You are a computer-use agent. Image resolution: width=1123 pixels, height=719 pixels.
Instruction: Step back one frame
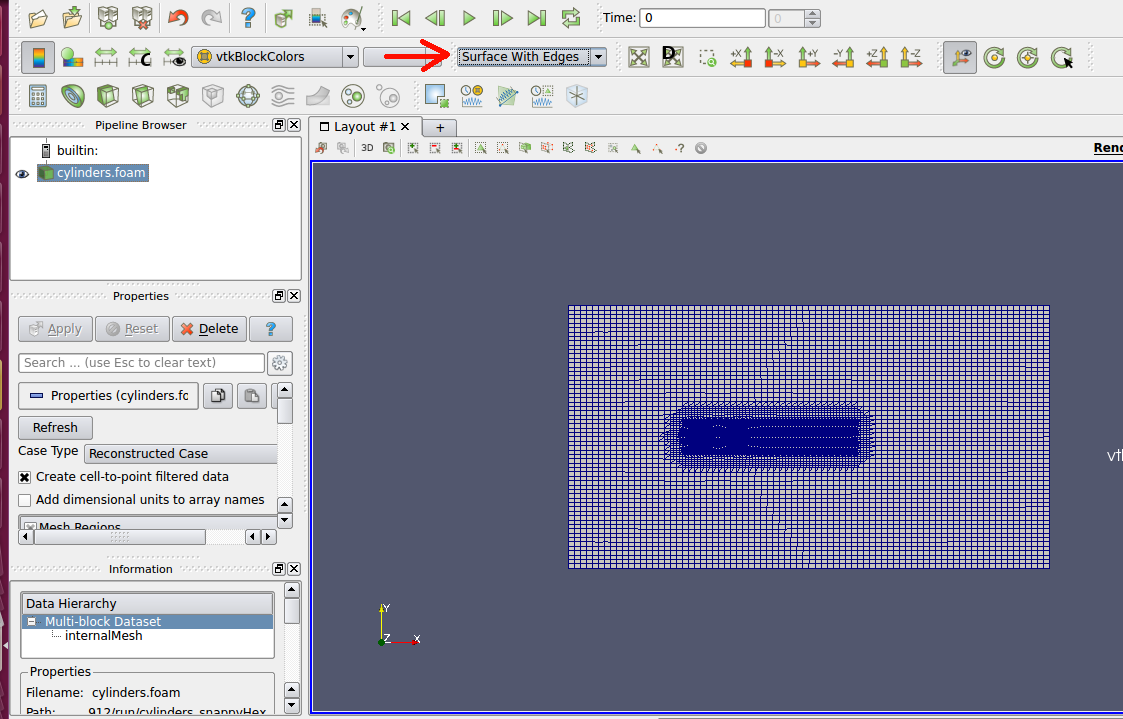click(435, 18)
